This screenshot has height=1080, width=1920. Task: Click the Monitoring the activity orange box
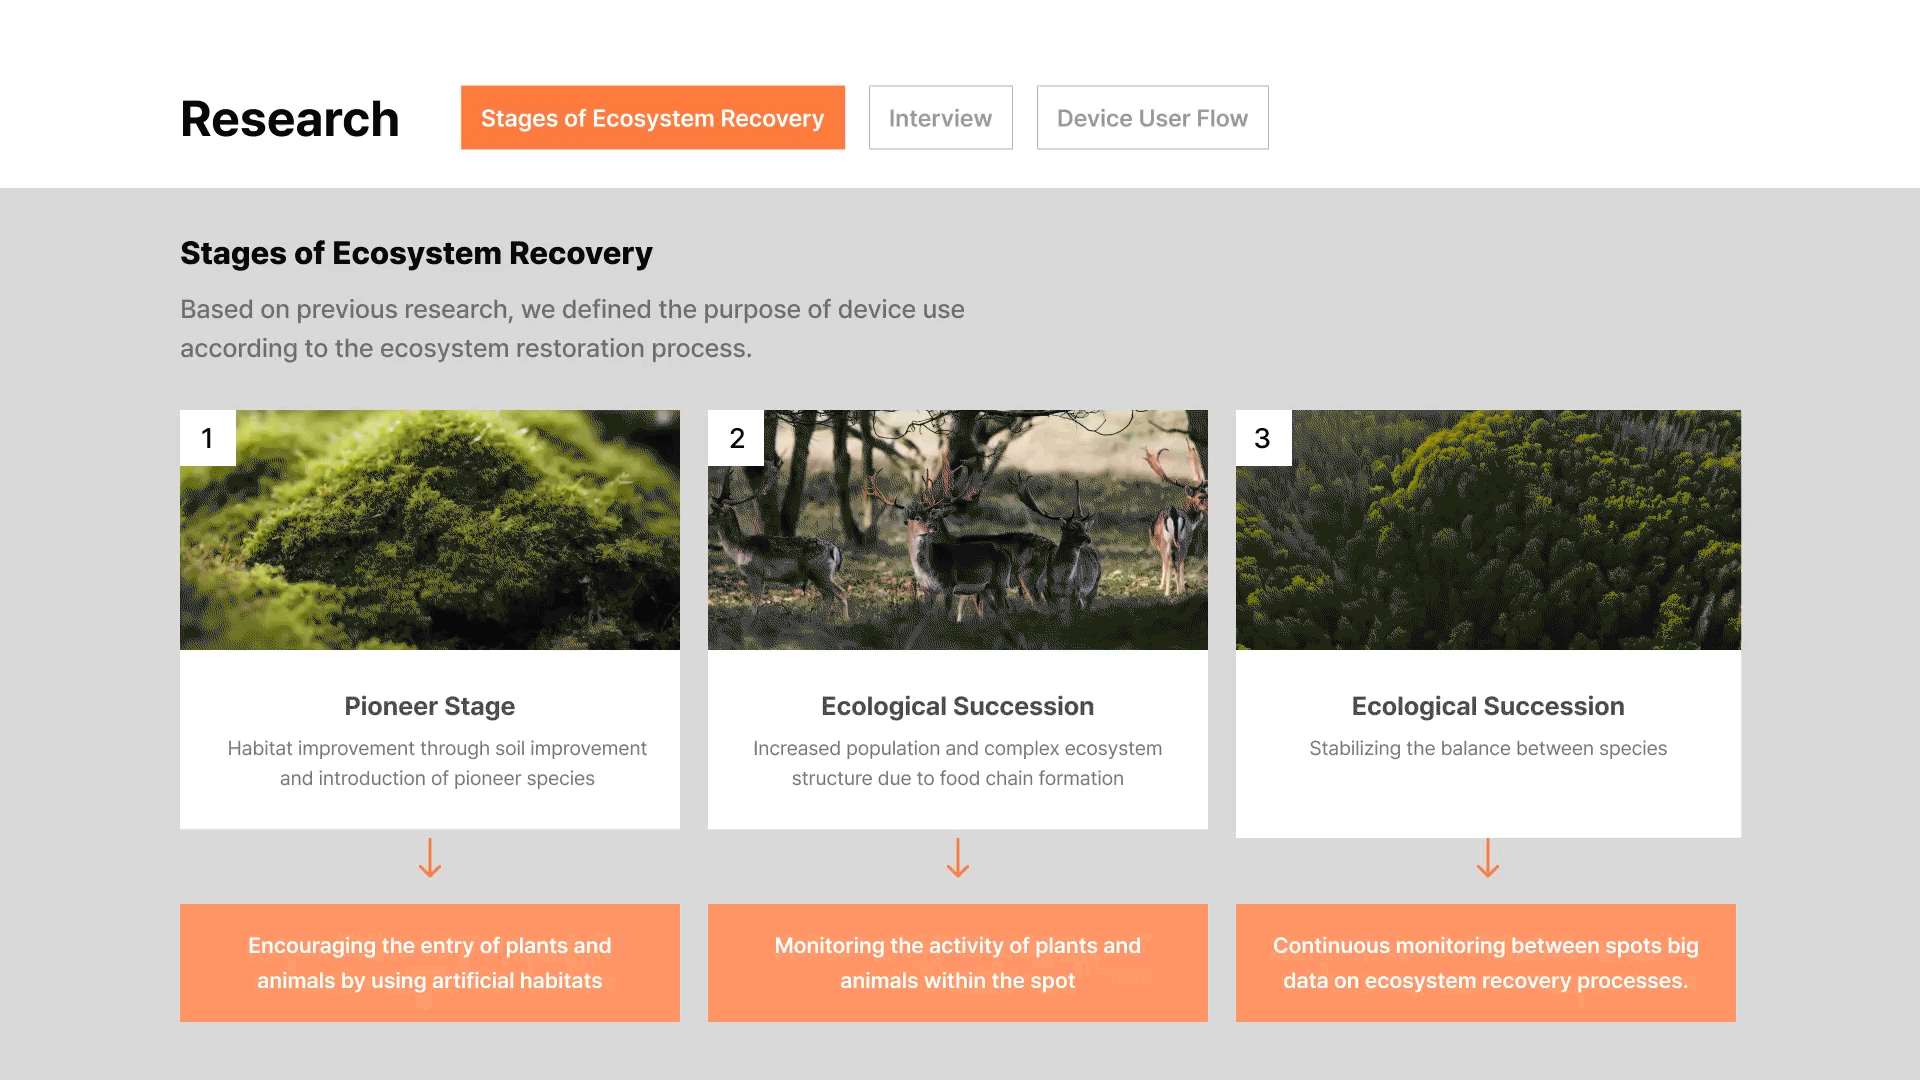[958, 963]
